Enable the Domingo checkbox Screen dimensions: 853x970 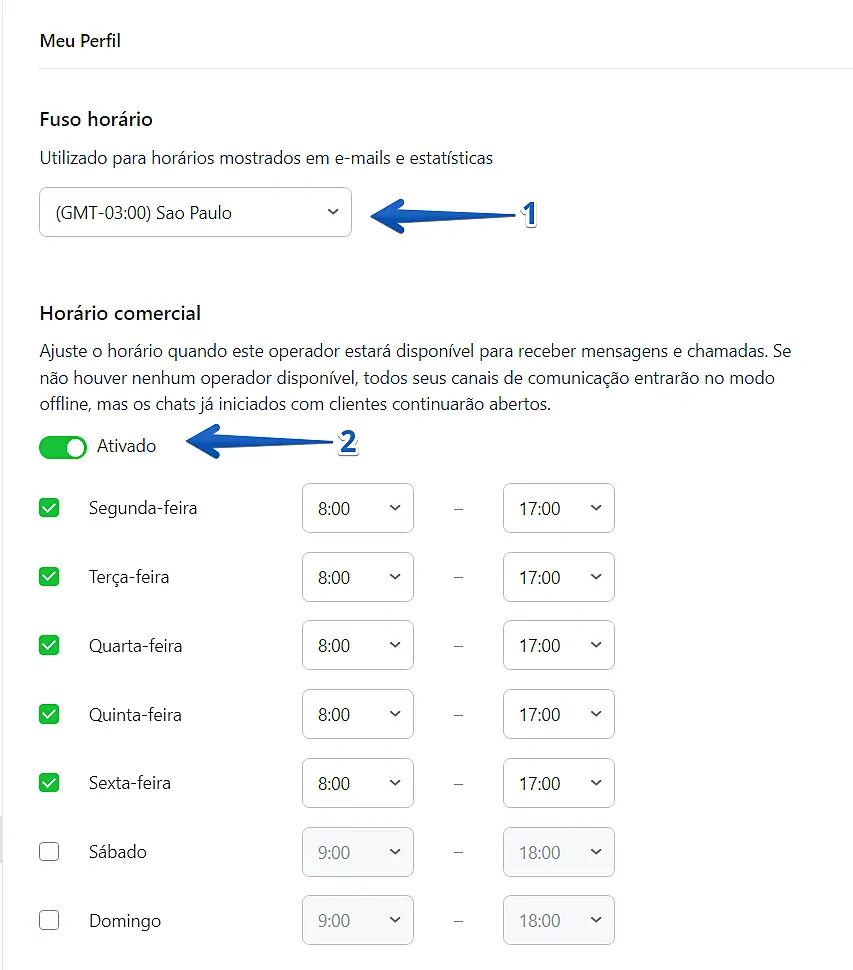(x=49, y=921)
